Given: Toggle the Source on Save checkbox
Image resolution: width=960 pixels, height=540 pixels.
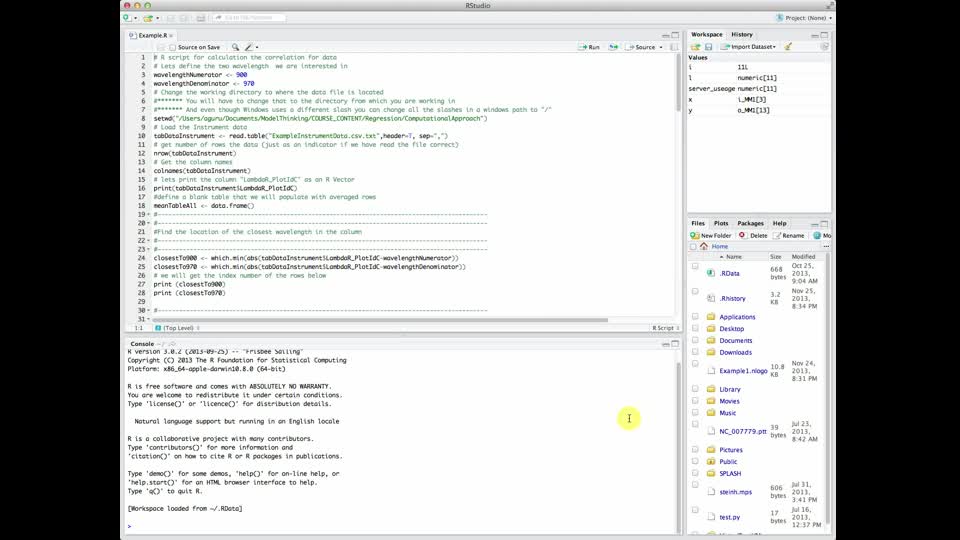Looking at the screenshot, I should click(173, 47).
